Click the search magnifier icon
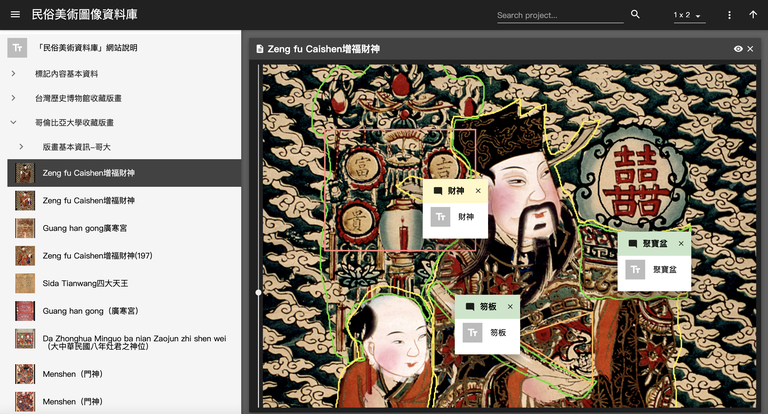The width and height of the screenshot is (768, 414). (x=635, y=14)
